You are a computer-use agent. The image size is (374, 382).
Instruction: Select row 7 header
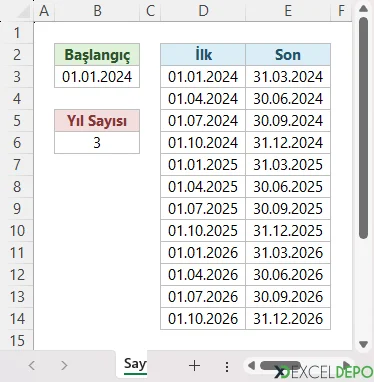point(17,164)
